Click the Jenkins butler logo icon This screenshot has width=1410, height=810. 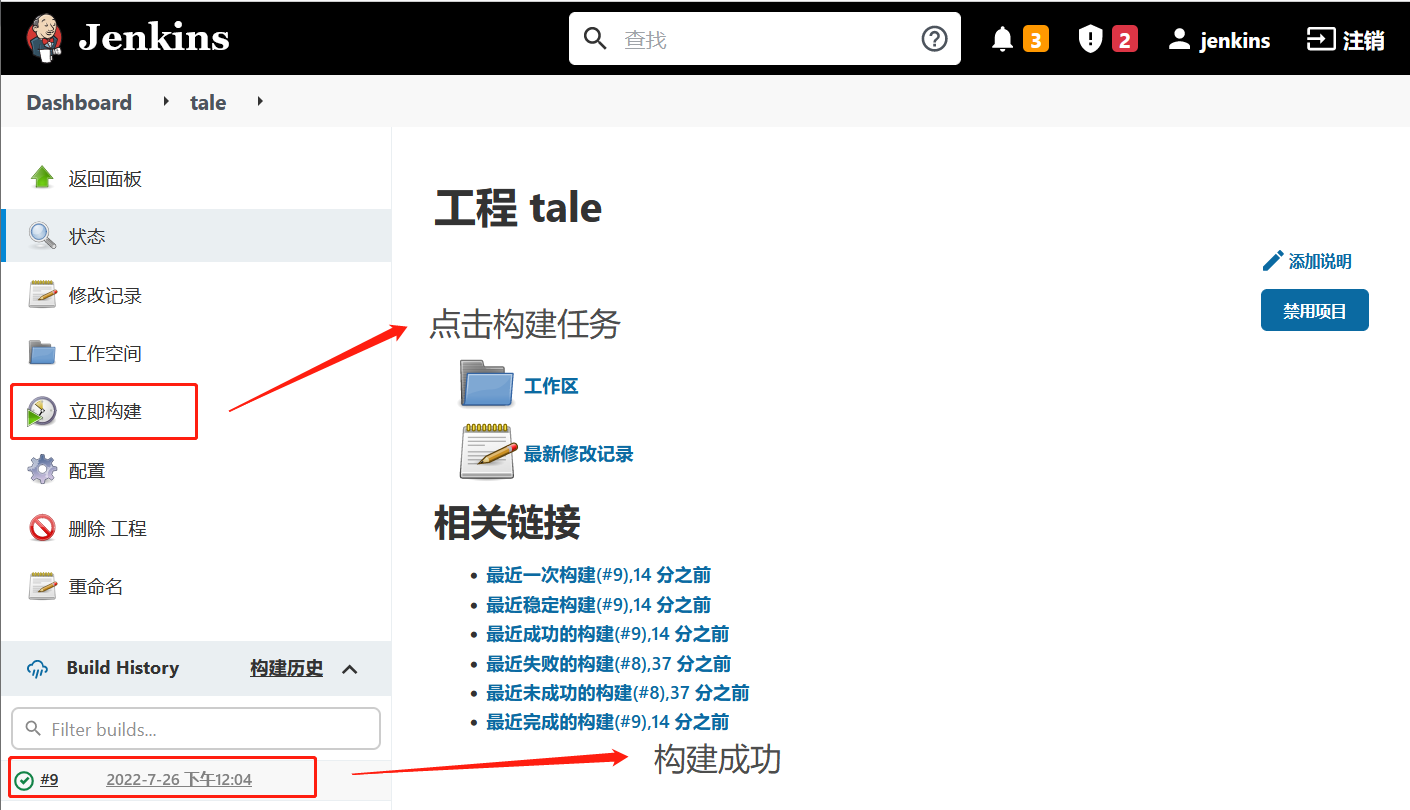[x=44, y=38]
